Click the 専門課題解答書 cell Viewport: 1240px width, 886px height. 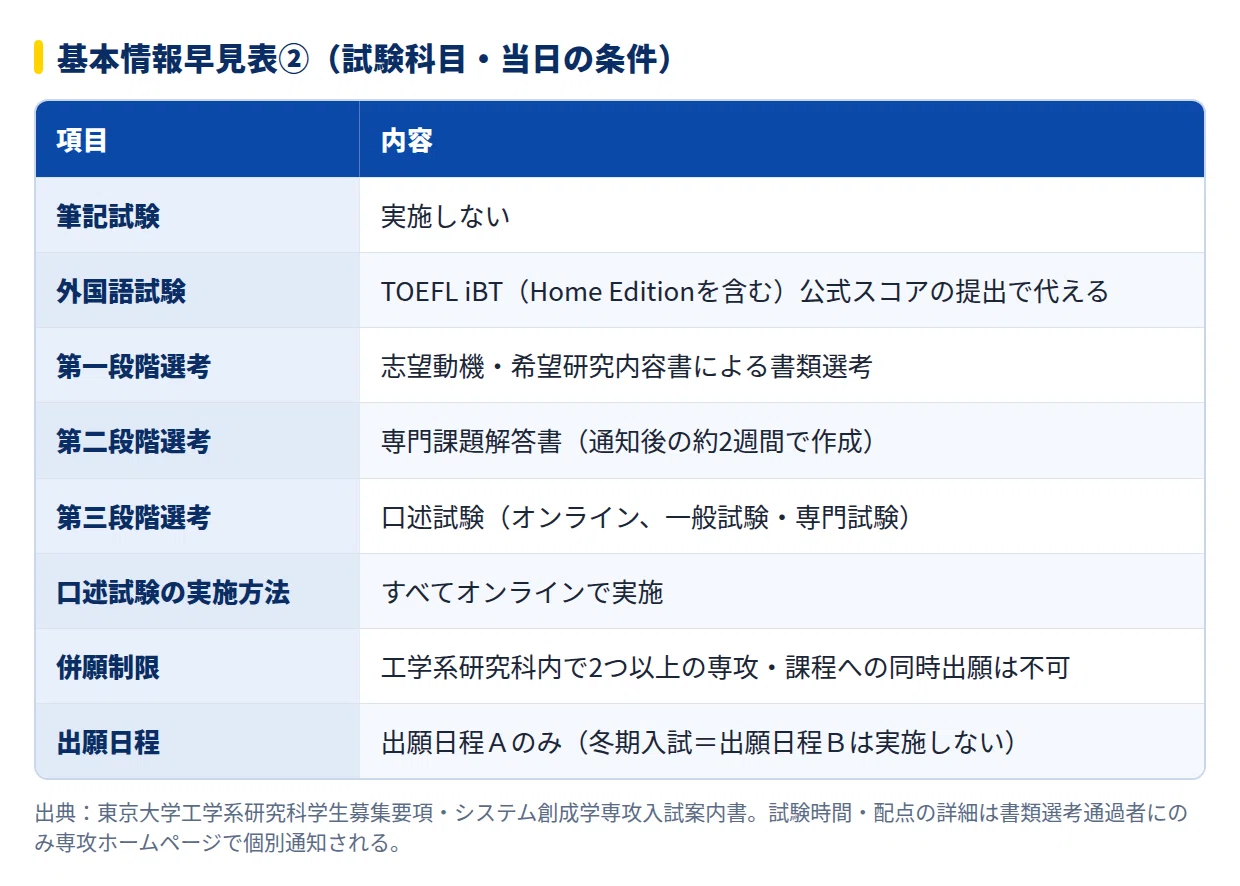pyautogui.click(x=782, y=441)
